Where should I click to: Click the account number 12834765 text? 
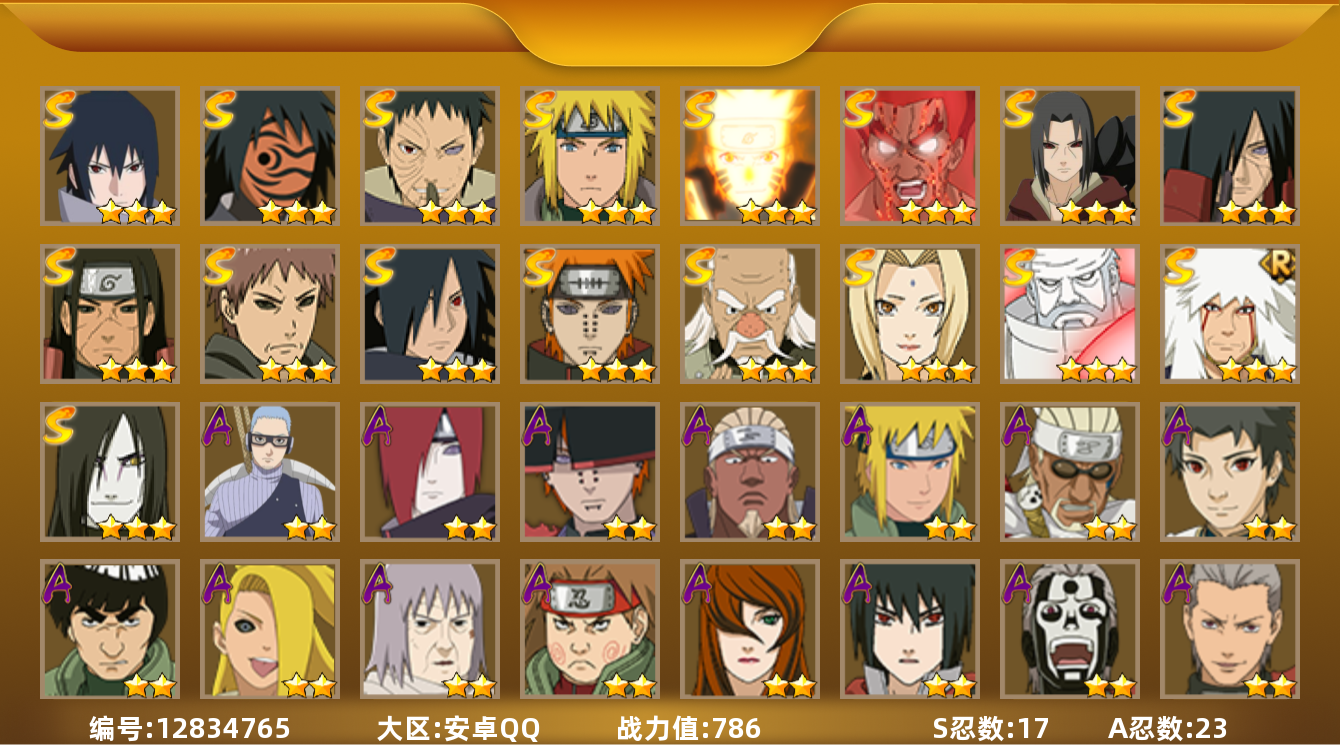(189, 728)
